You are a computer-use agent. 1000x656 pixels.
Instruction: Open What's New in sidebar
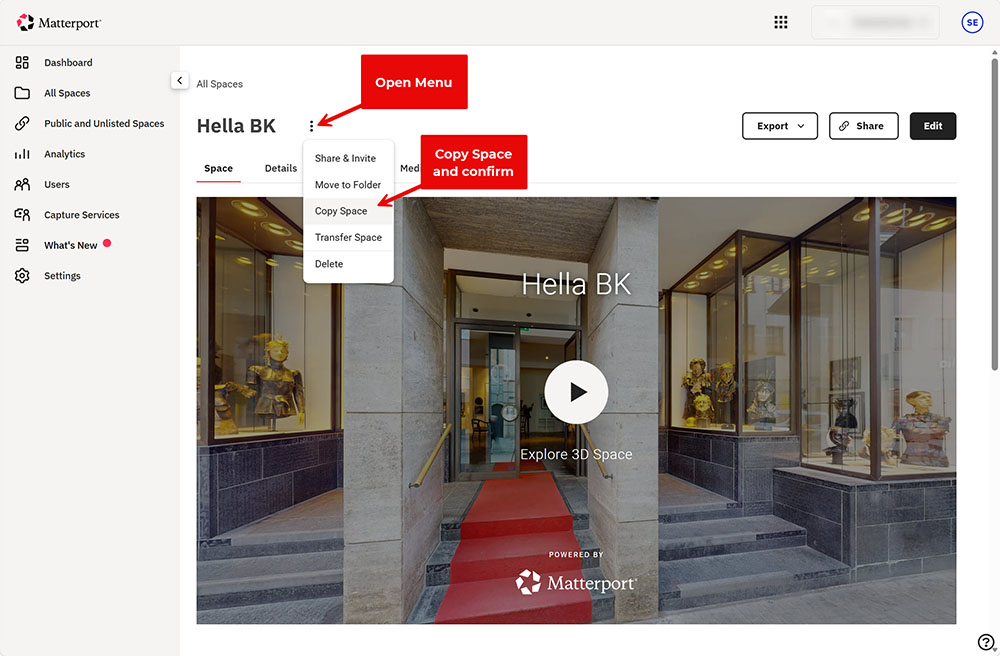tap(71, 245)
